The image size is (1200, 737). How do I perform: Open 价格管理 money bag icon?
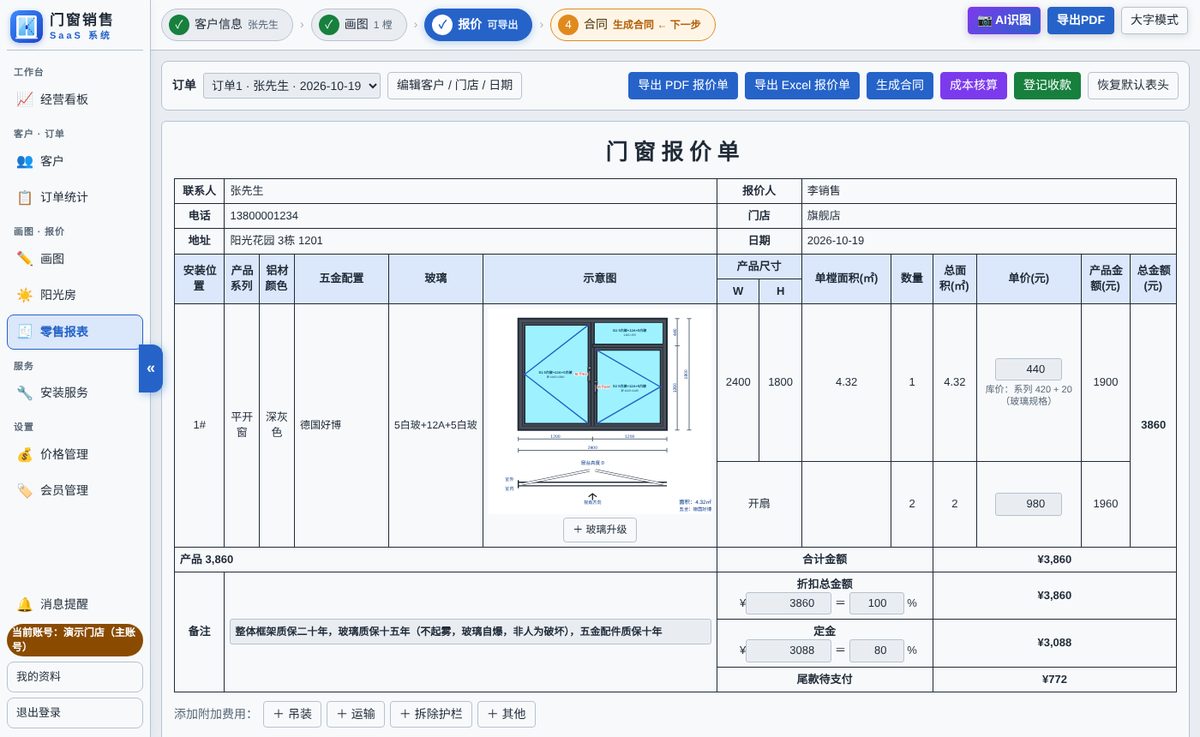tap(25, 454)
